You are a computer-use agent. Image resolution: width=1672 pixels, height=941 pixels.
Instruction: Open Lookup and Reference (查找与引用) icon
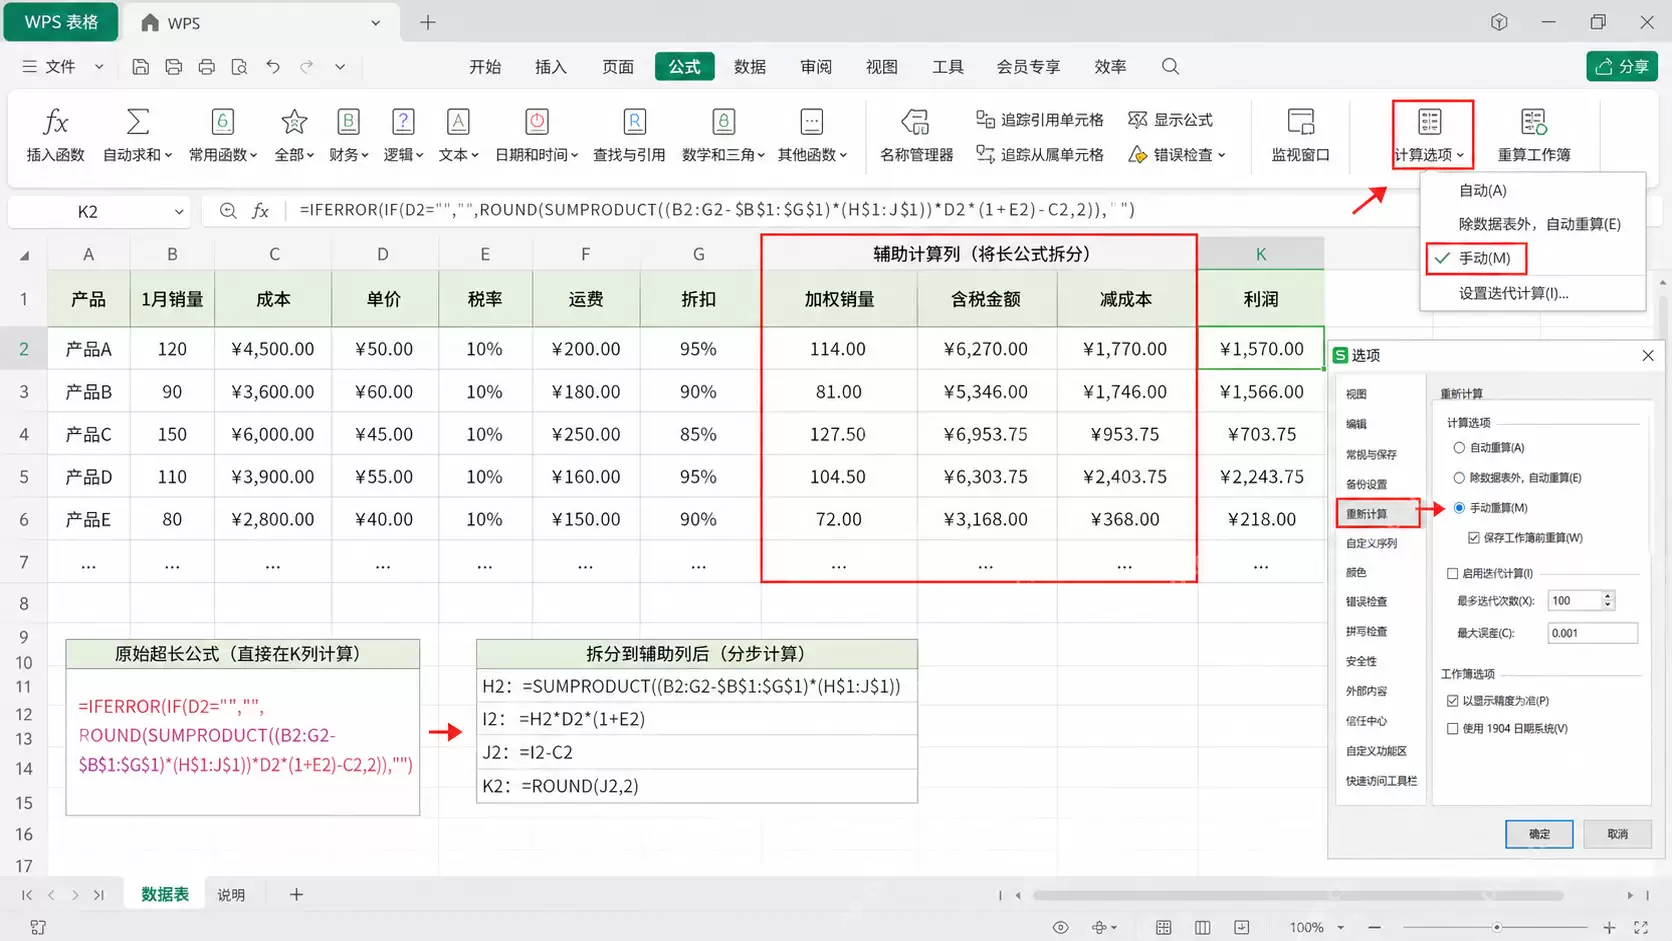coord(634,122)
